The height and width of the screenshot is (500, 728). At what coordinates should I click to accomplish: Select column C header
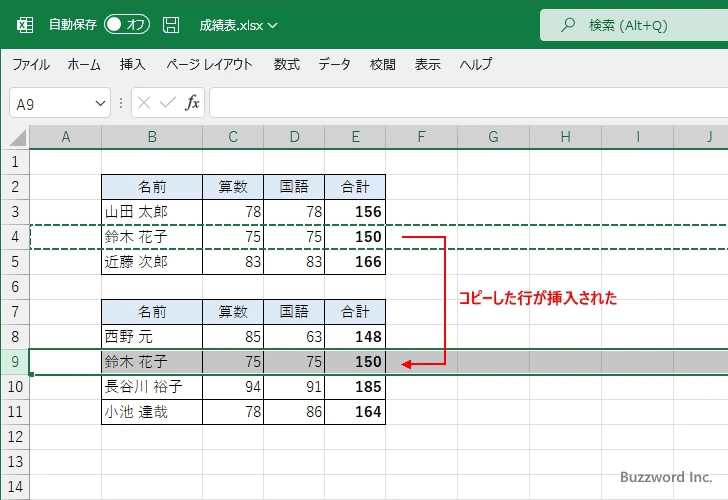(x=233, y=137)
